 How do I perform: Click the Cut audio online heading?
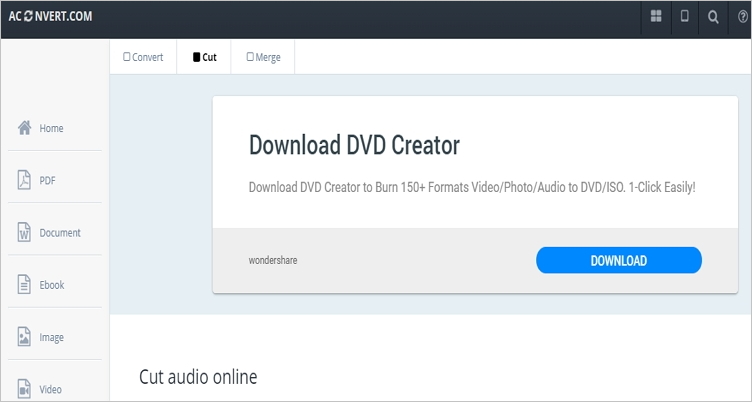[x=198, y=377]
